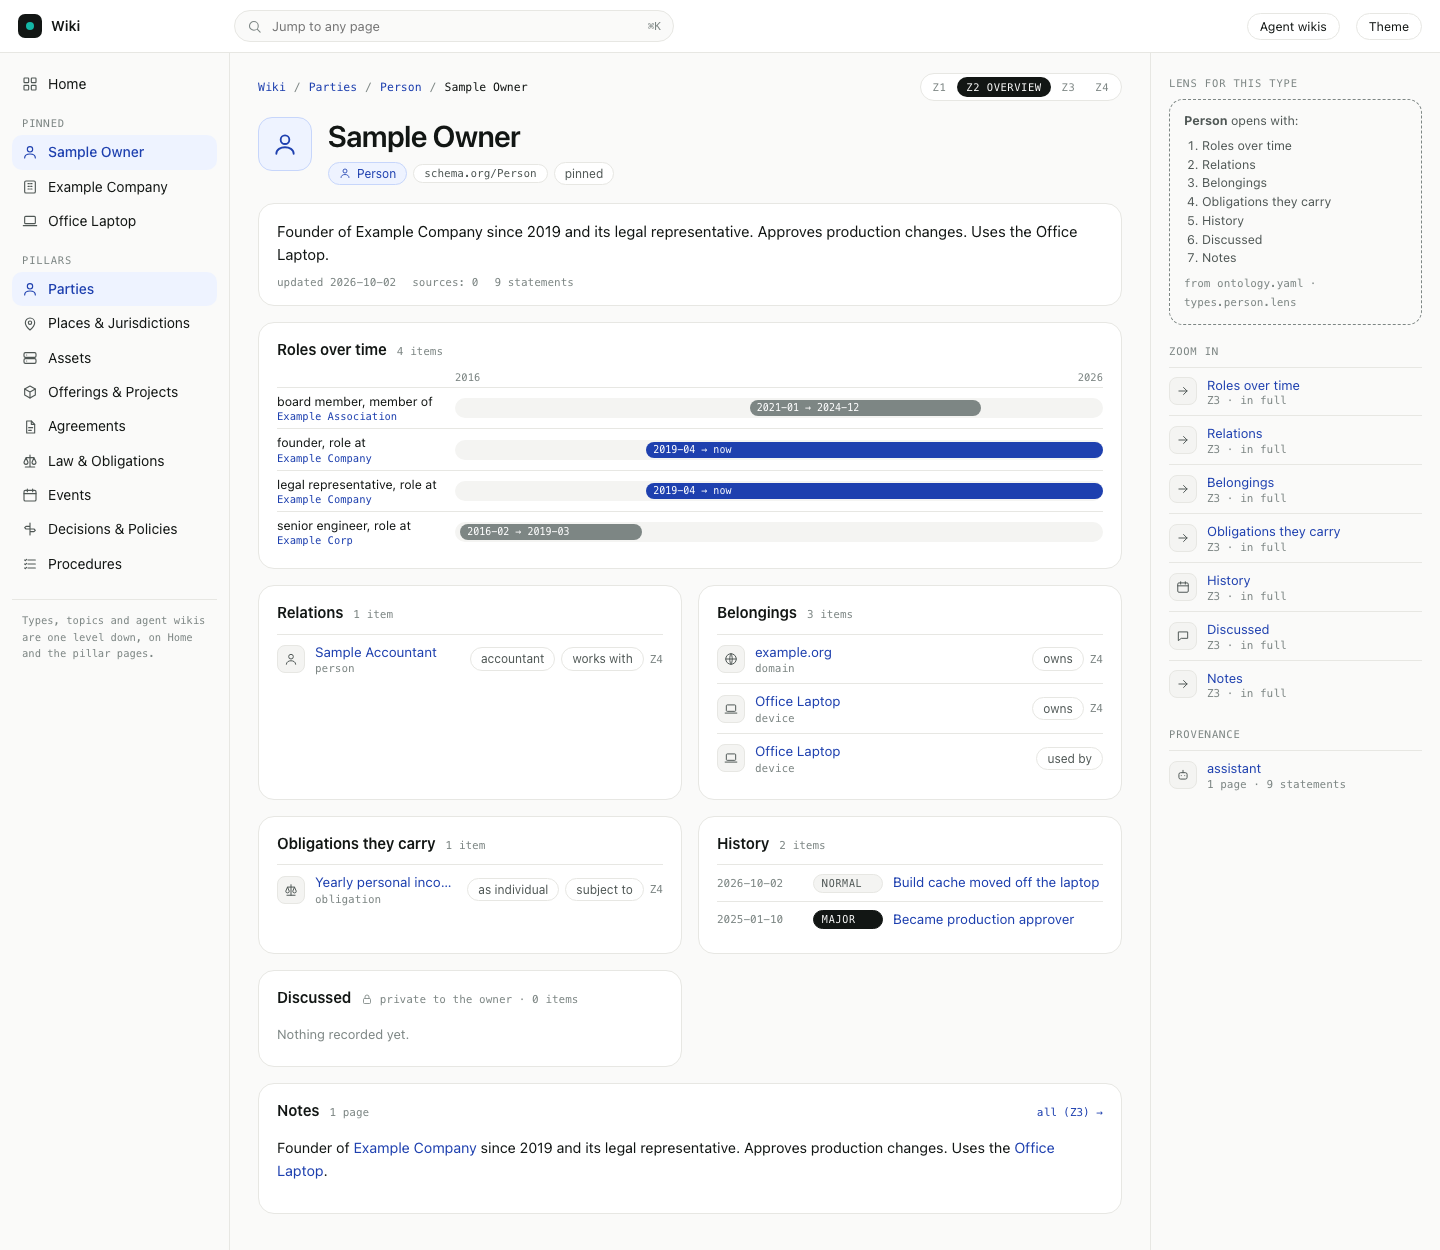The height and width of the screenshot is (1250, 1440).
Task: Open Roles over time in full zoom link
Action: pos(1253,385)
